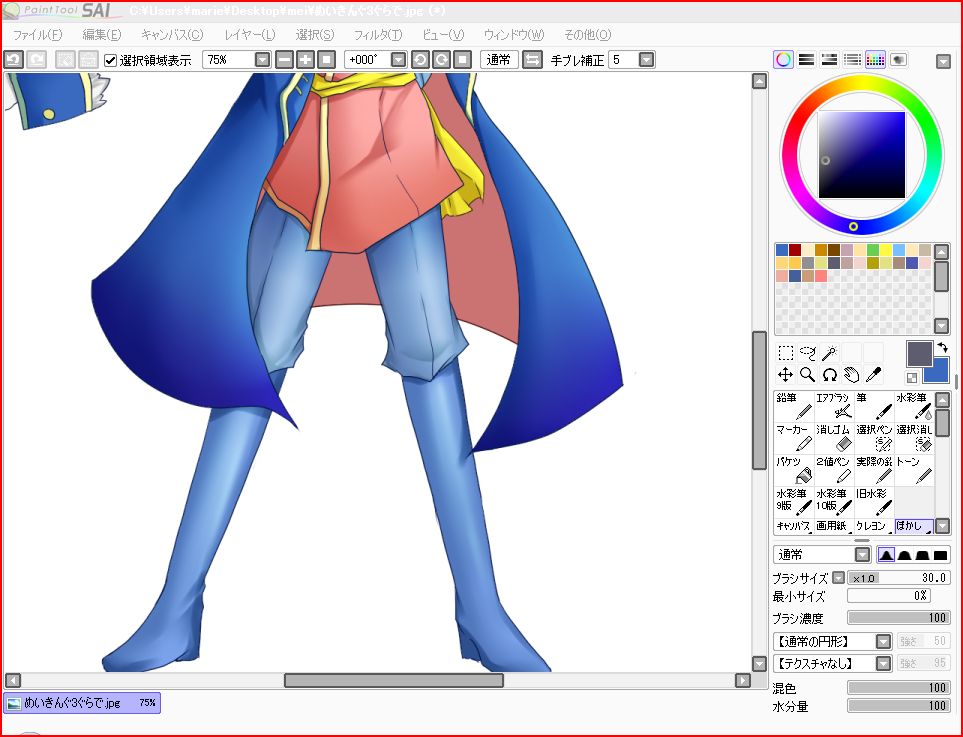The height and width of the screenshot is (737, 963).
Task: Select the lasso selection tool
Action: [x=808, y=353]
